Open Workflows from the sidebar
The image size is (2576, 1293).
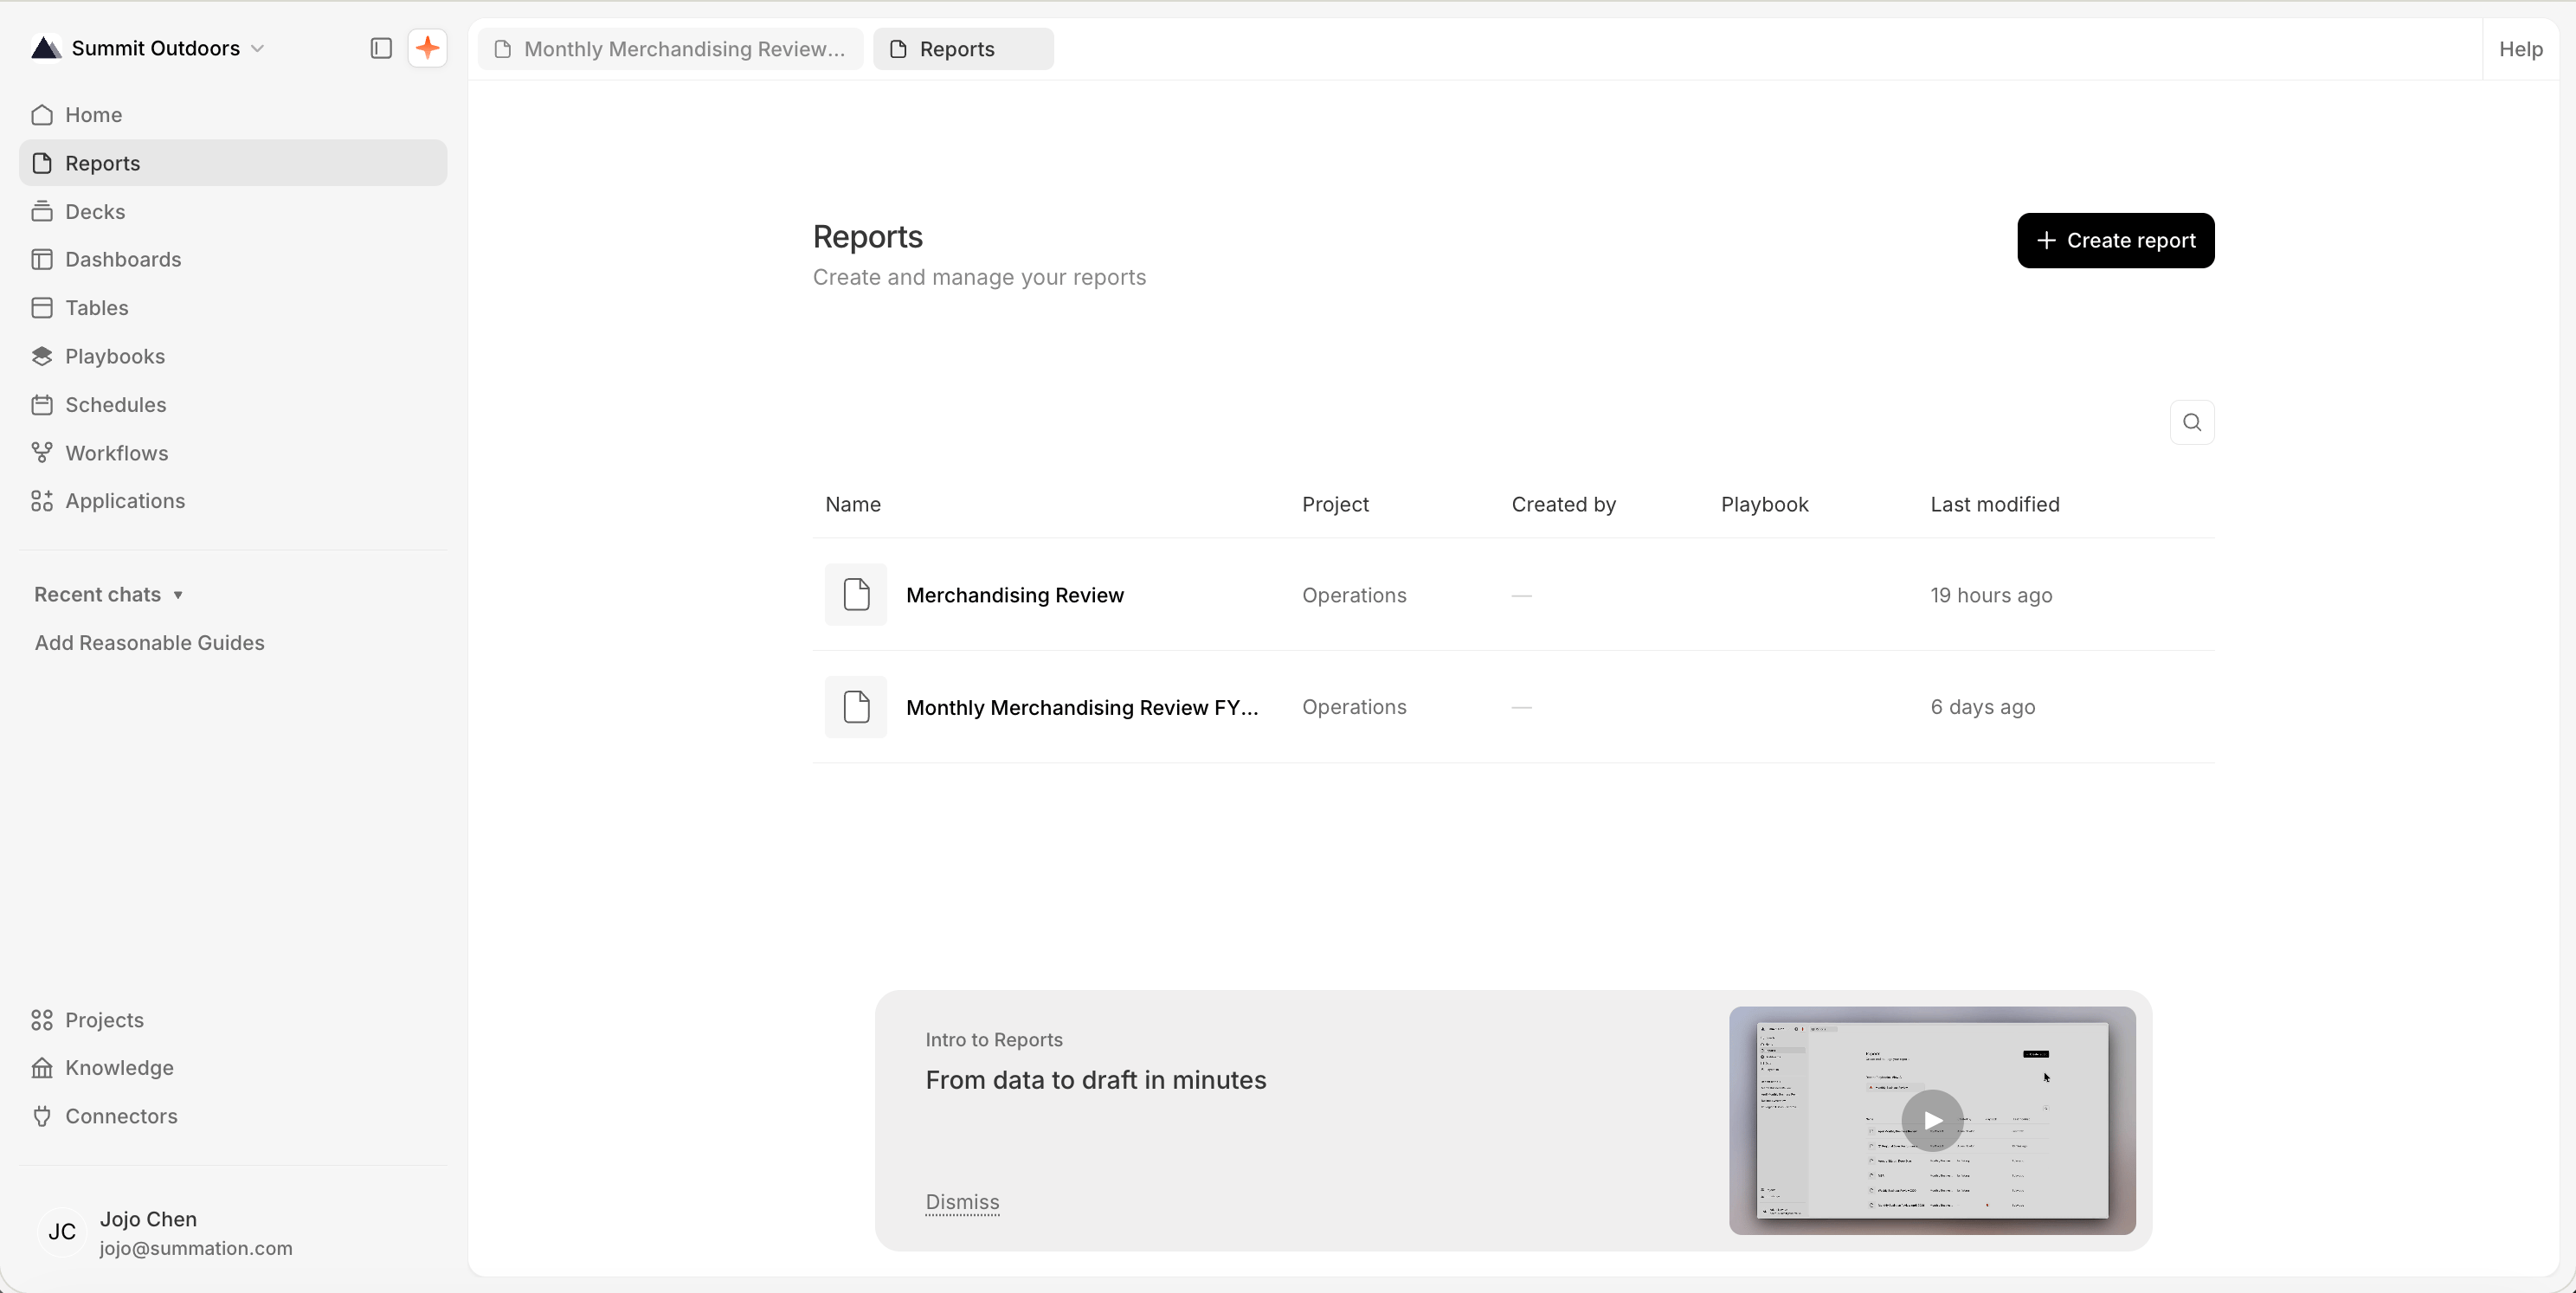[x=233, y=453]
